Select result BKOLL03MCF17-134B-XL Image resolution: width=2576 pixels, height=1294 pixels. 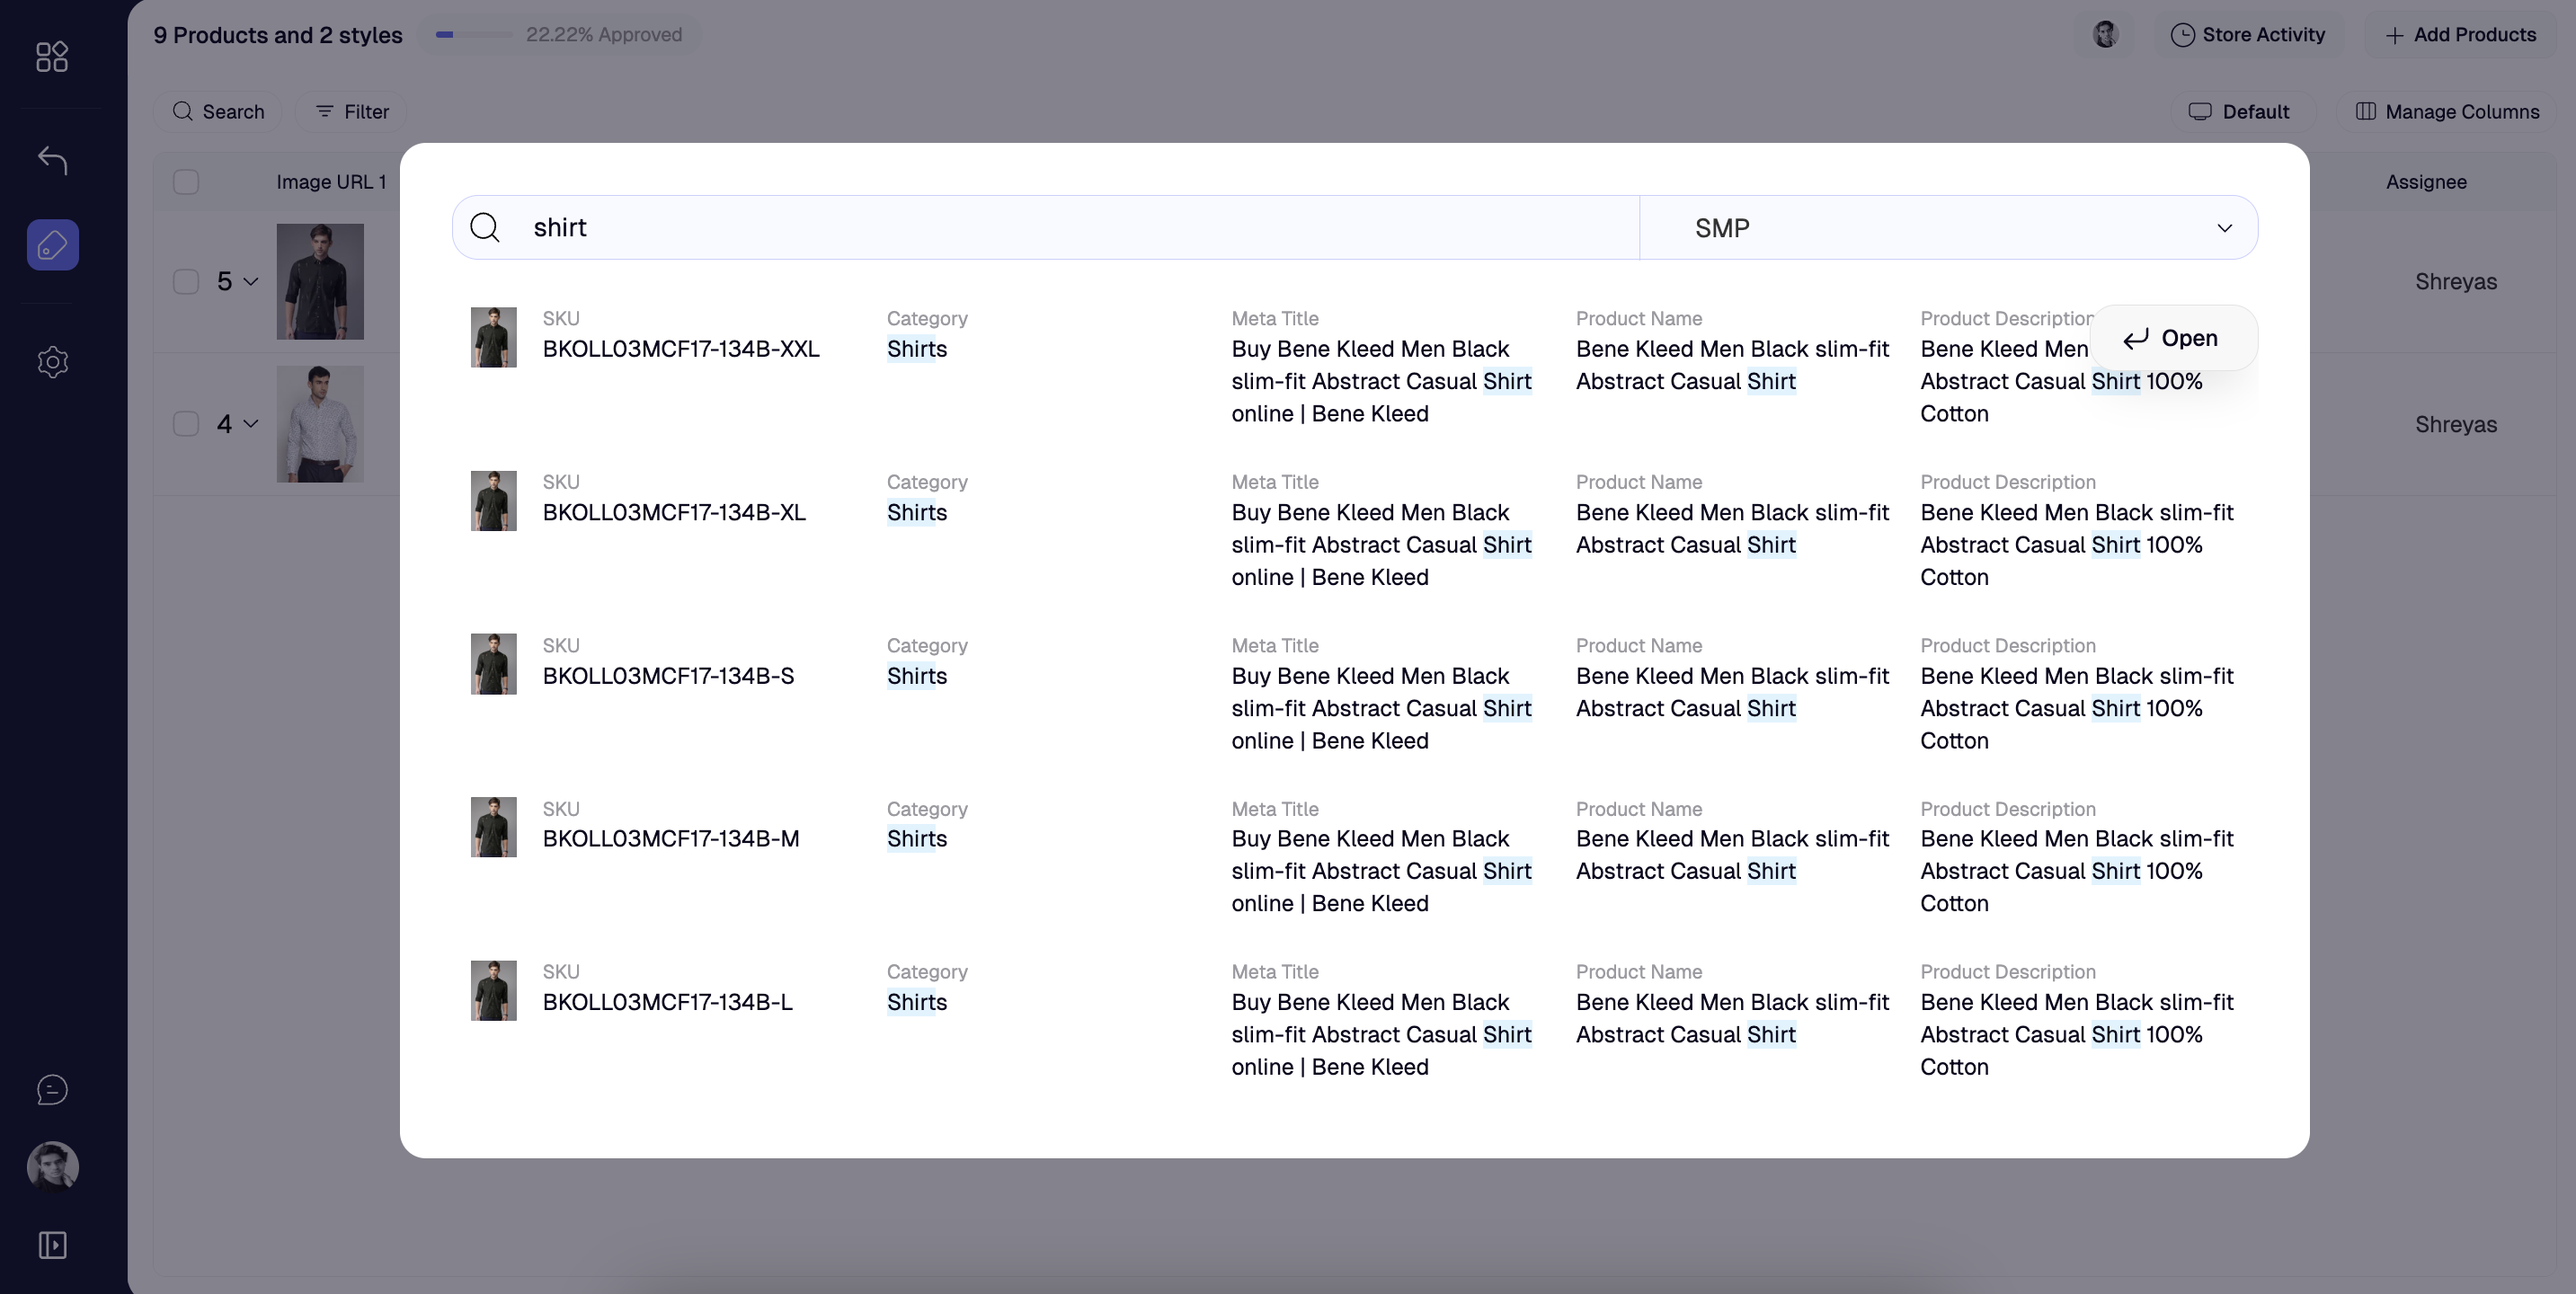[673, 513]
